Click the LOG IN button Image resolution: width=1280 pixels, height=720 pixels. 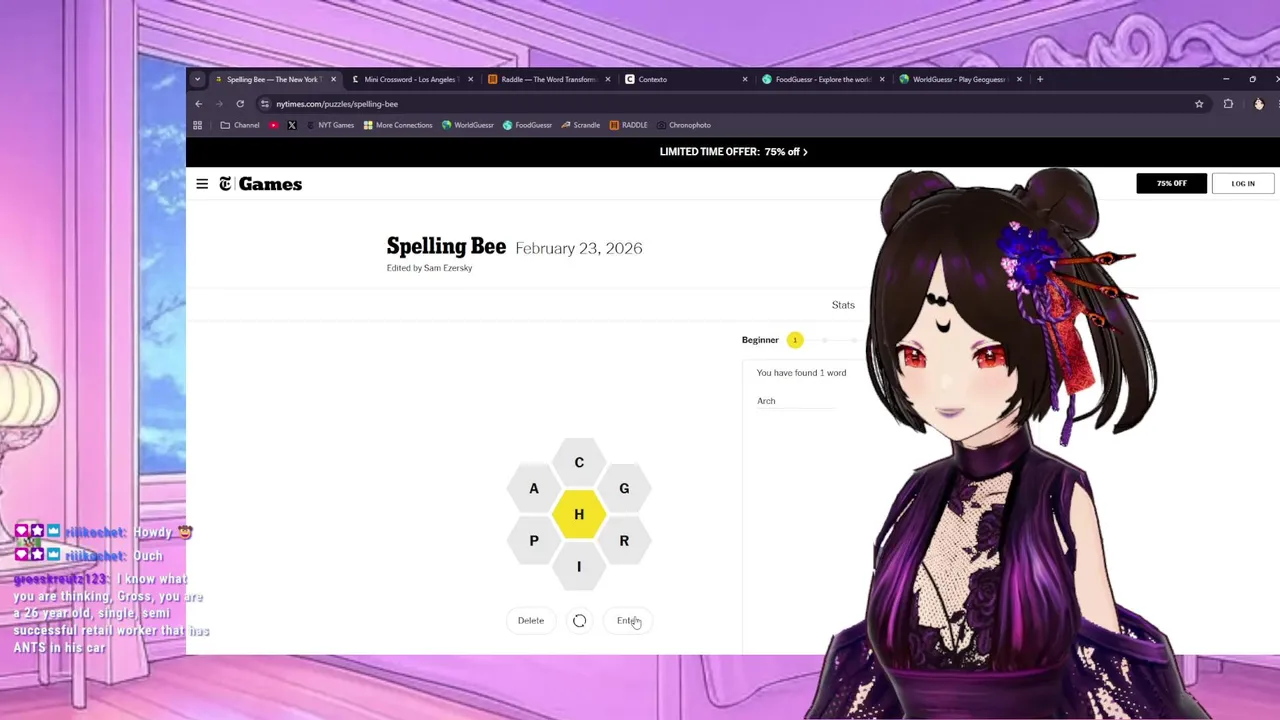(x=1243, y=183)
